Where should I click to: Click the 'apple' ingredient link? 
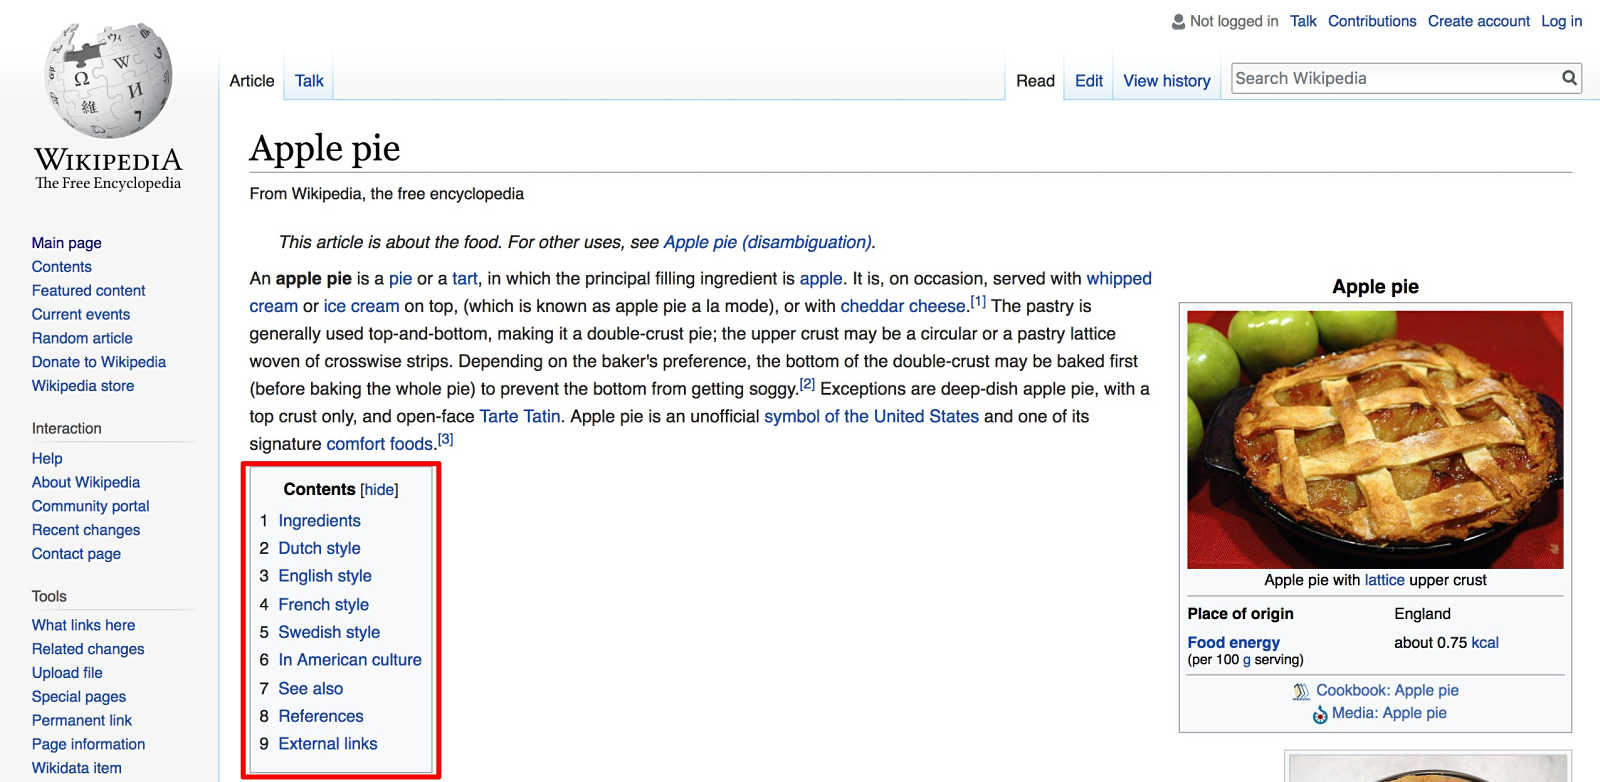coord(821,279)
